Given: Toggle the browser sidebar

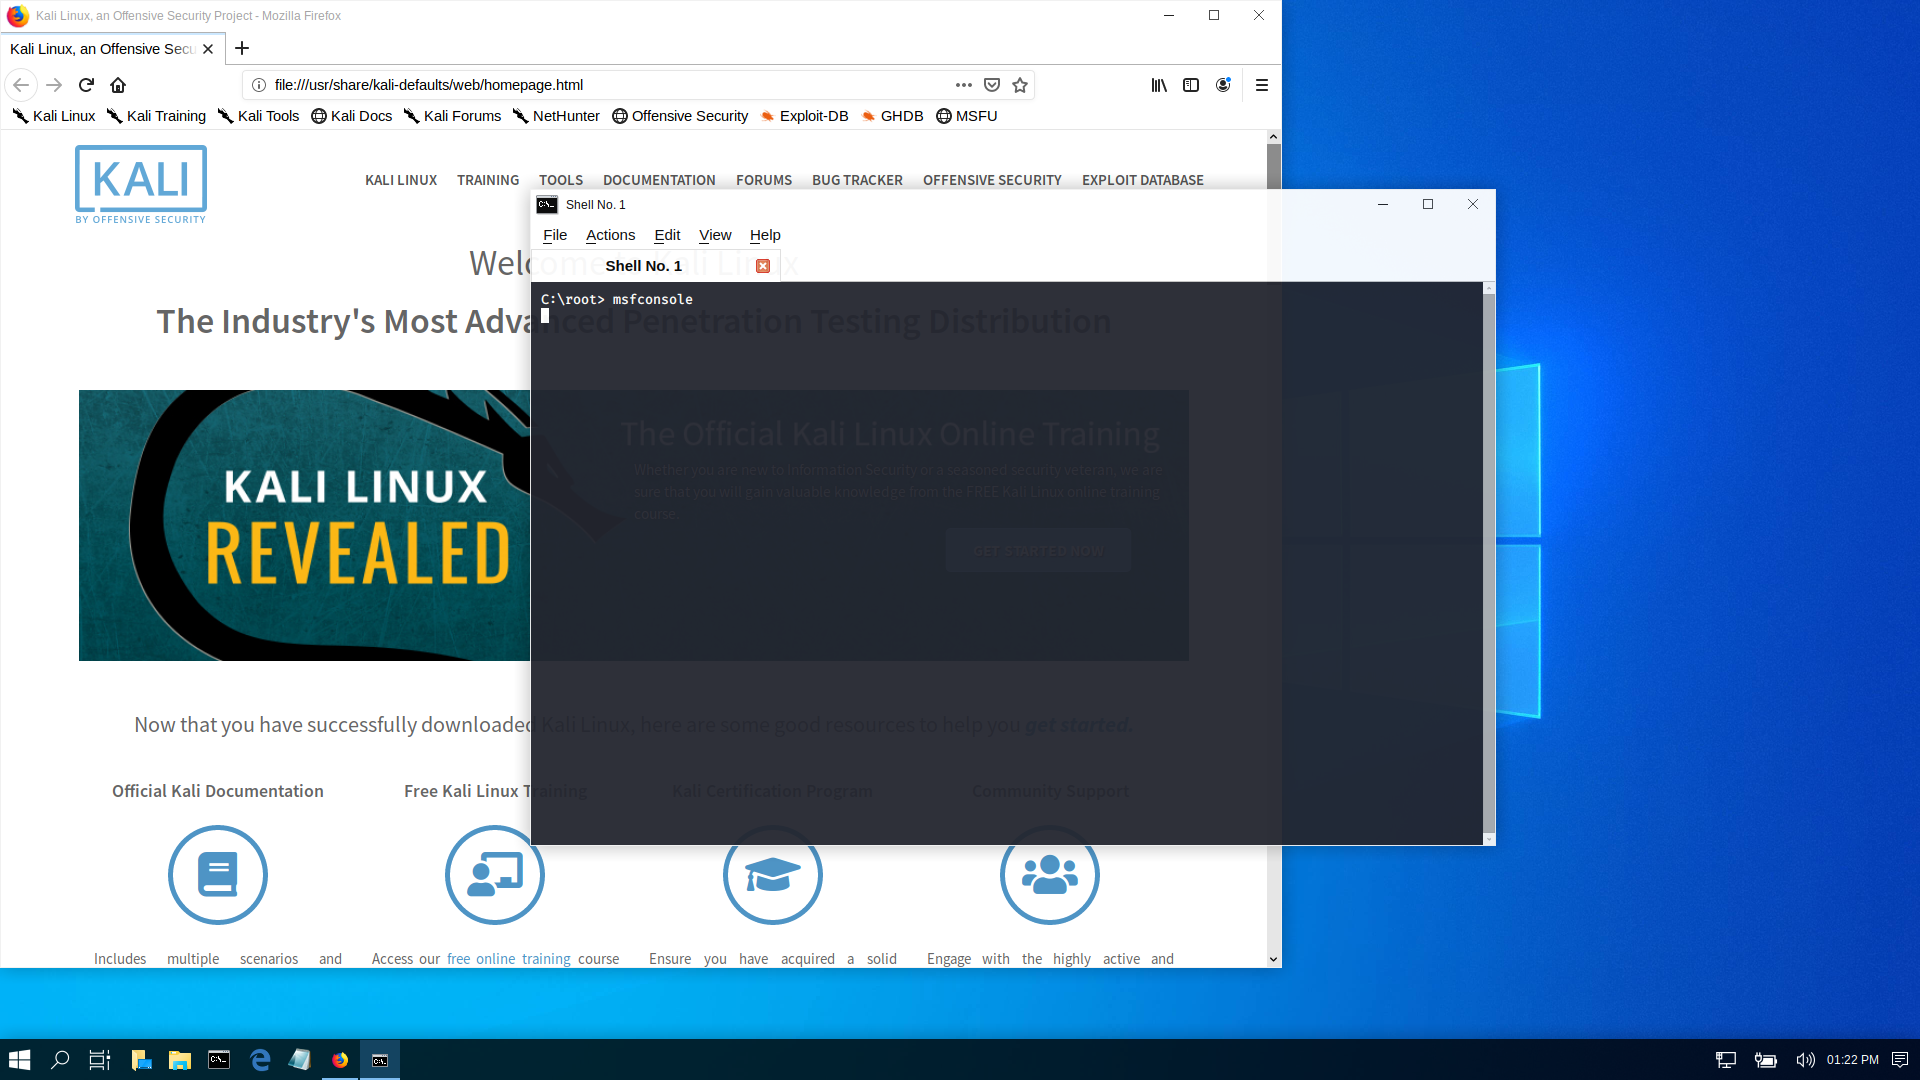Looking at the screenshot, I should point(1191,85).
